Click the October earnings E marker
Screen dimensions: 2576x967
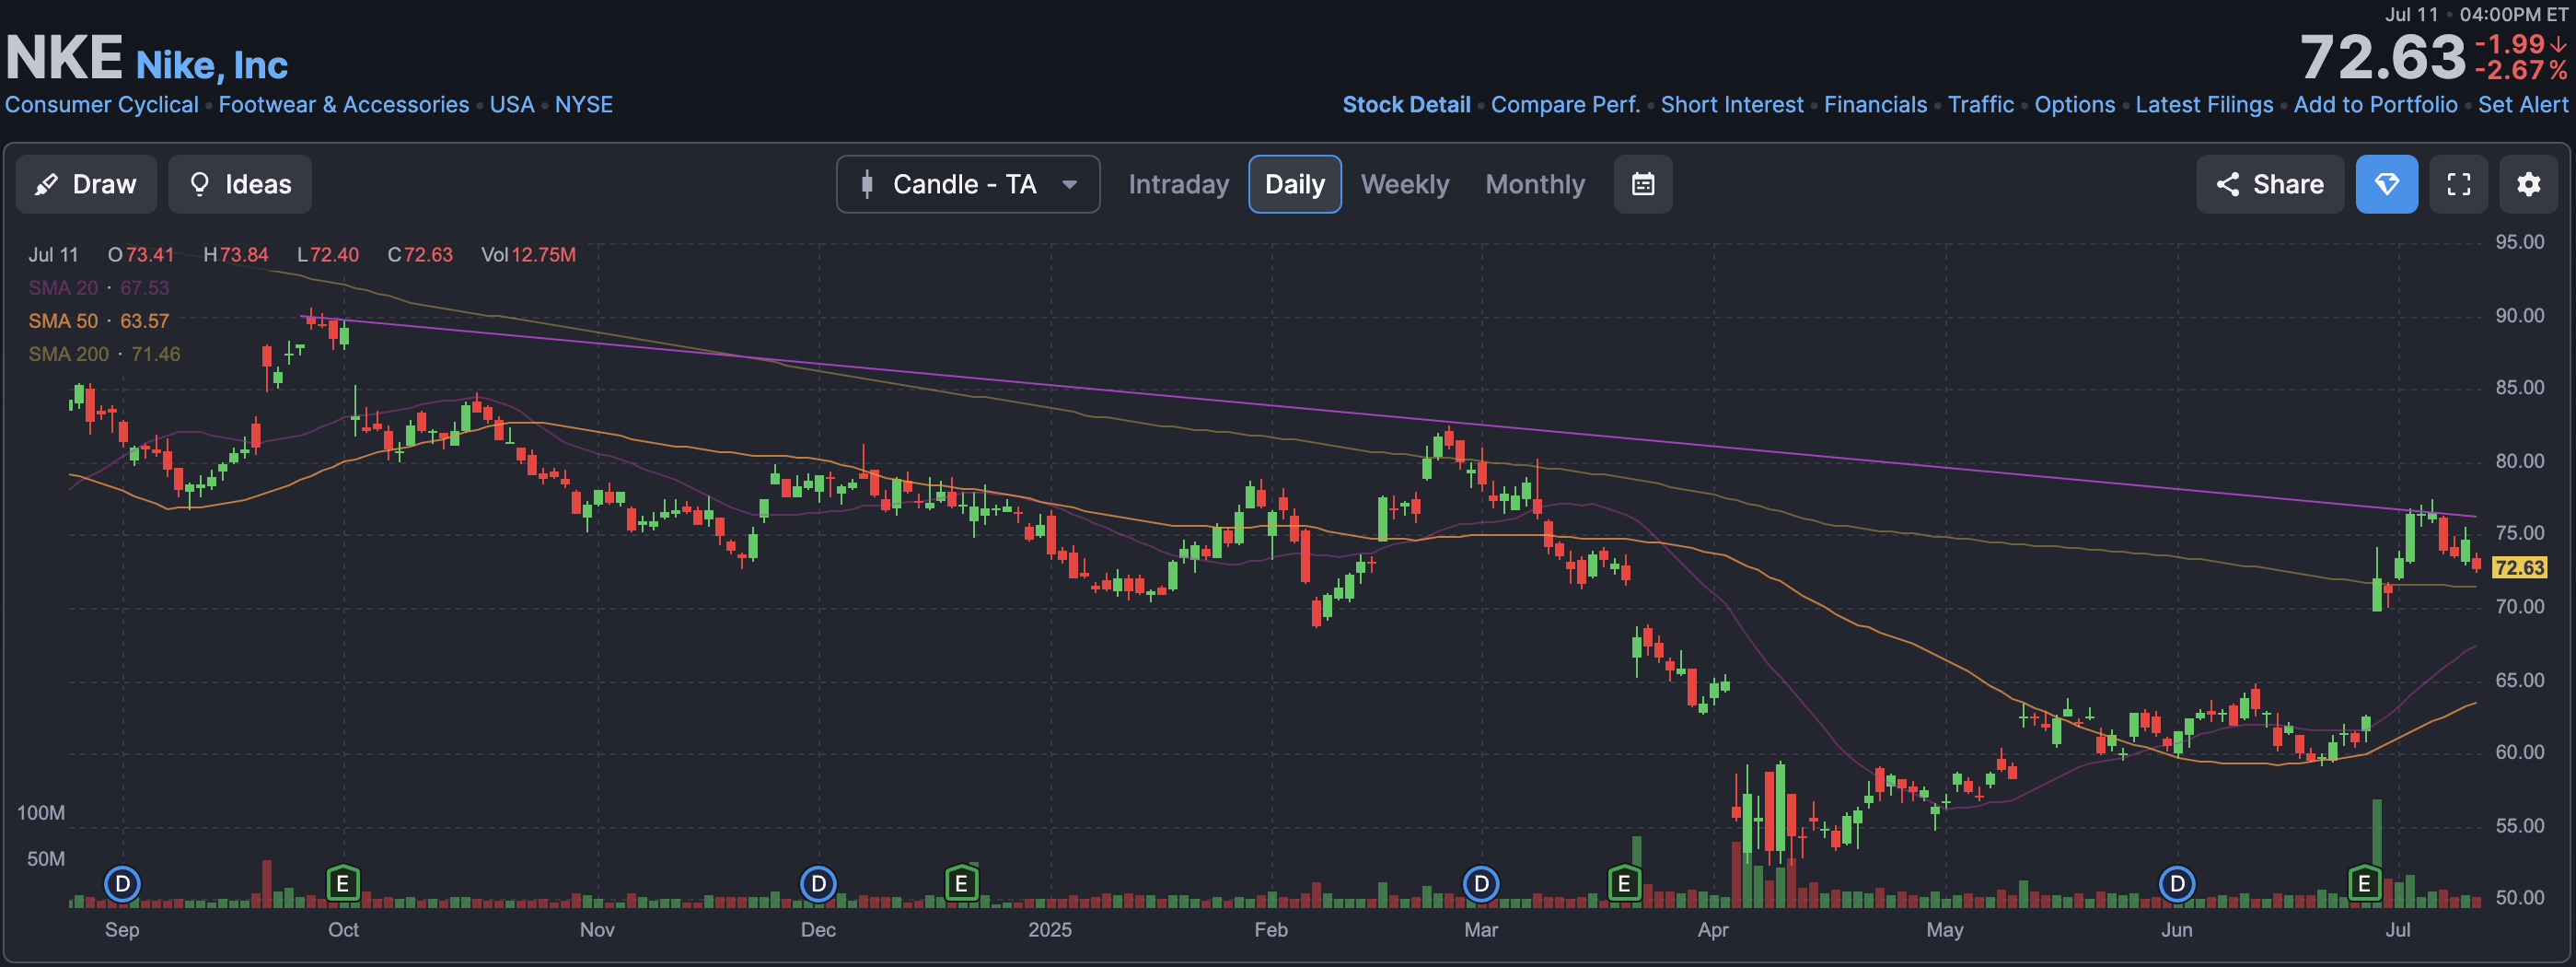pyautogui.click(x=343, y=884)
